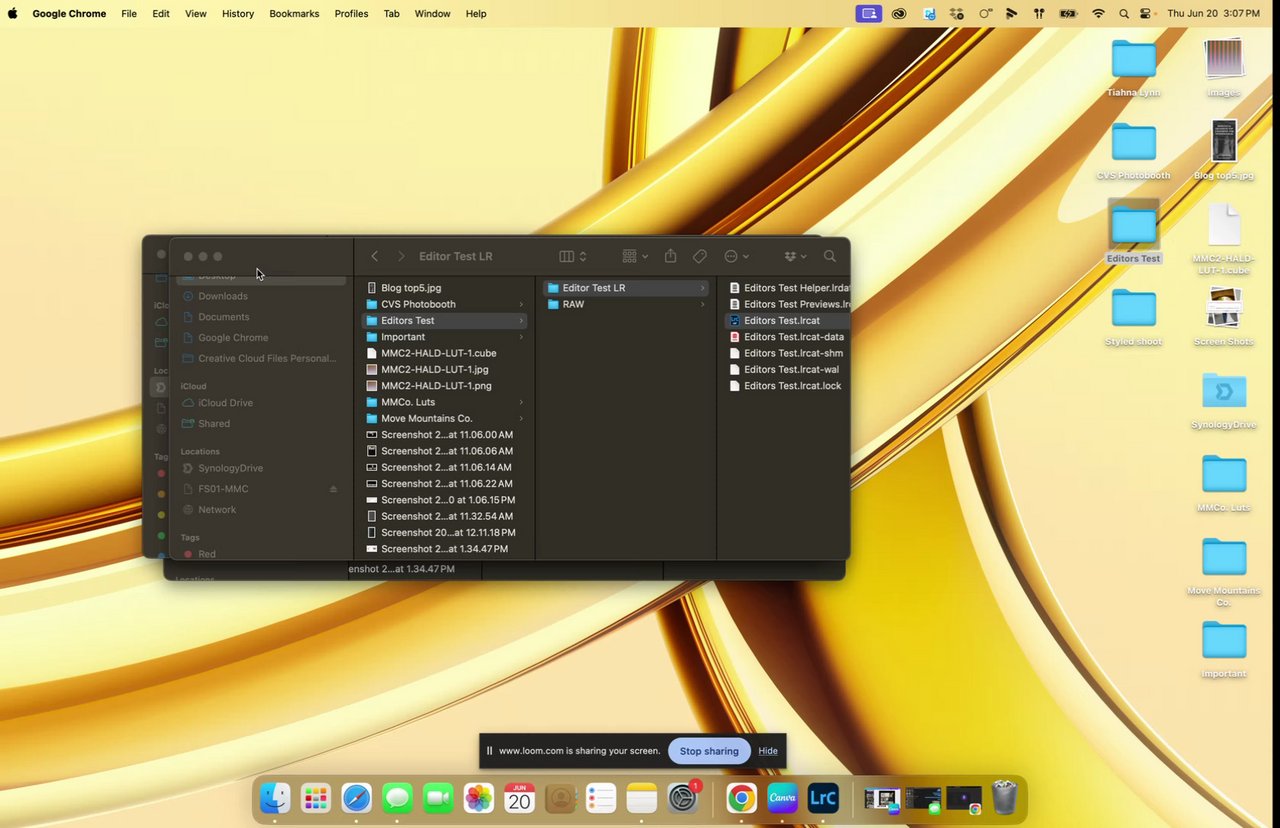The width and height of the screenshot is (1280, 828).
Task: Open the Finder action (ellipsis) menu
Action: 736,257
